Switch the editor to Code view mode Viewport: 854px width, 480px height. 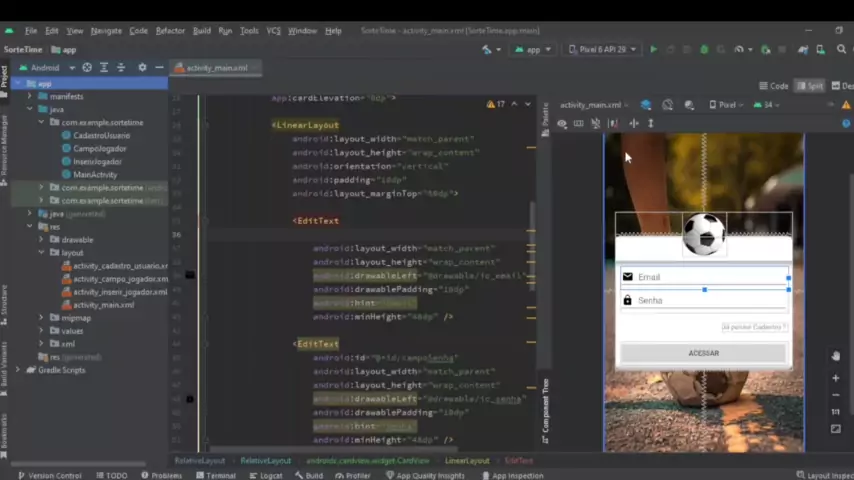774,86
